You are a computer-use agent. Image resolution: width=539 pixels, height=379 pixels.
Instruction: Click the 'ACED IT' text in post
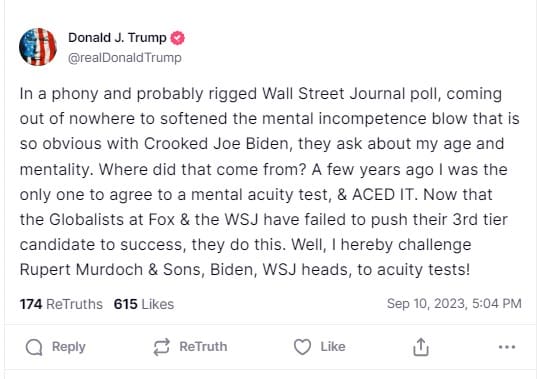[382, 194]
